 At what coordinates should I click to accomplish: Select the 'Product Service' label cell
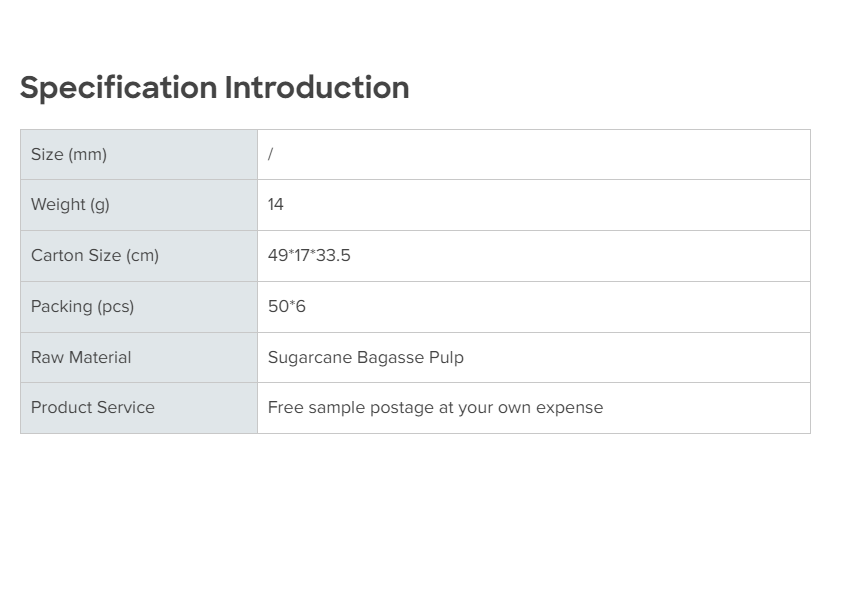[138, 408]
